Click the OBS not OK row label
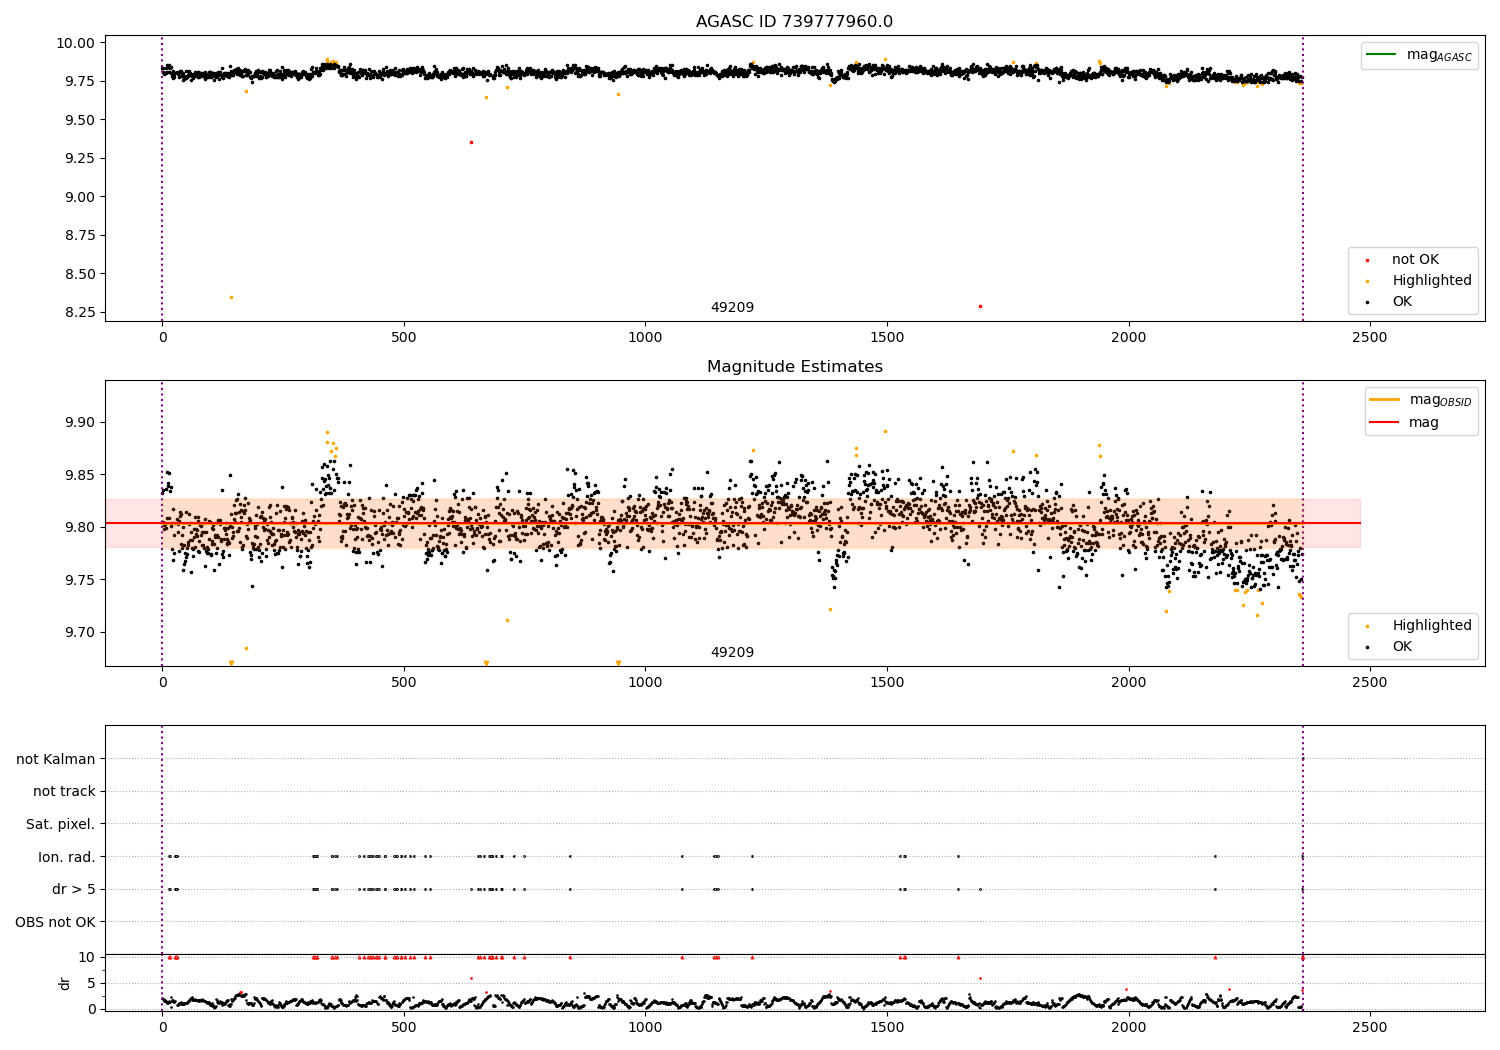Image resolution: width=1500 pixels, height=1050 pixels. pos(56,922)
